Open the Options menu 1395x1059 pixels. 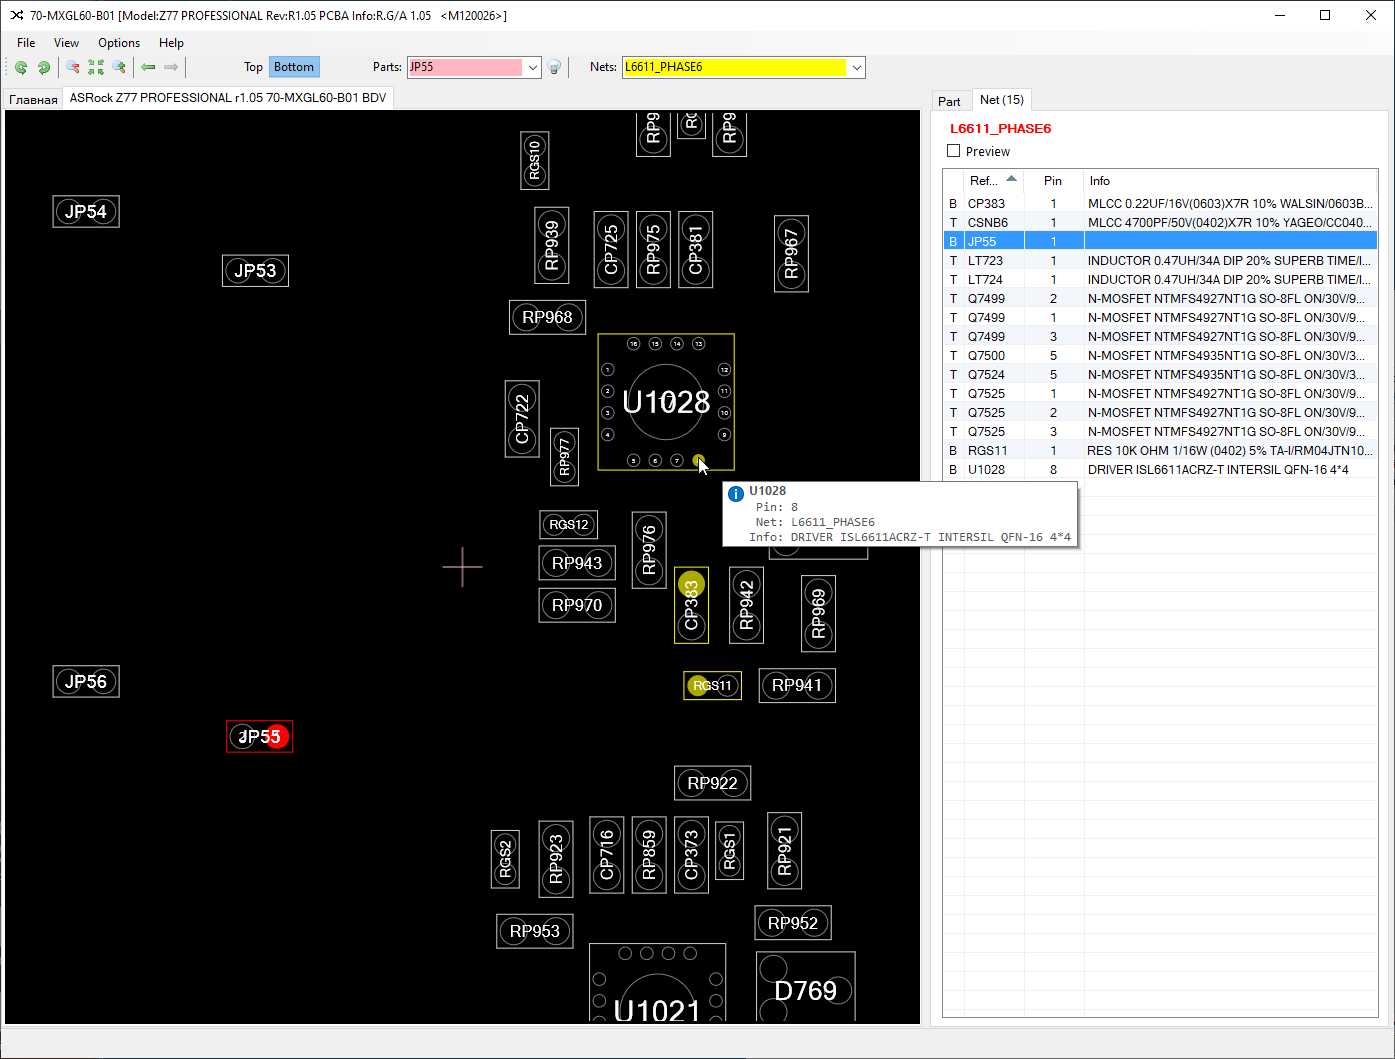pos(119,43)
